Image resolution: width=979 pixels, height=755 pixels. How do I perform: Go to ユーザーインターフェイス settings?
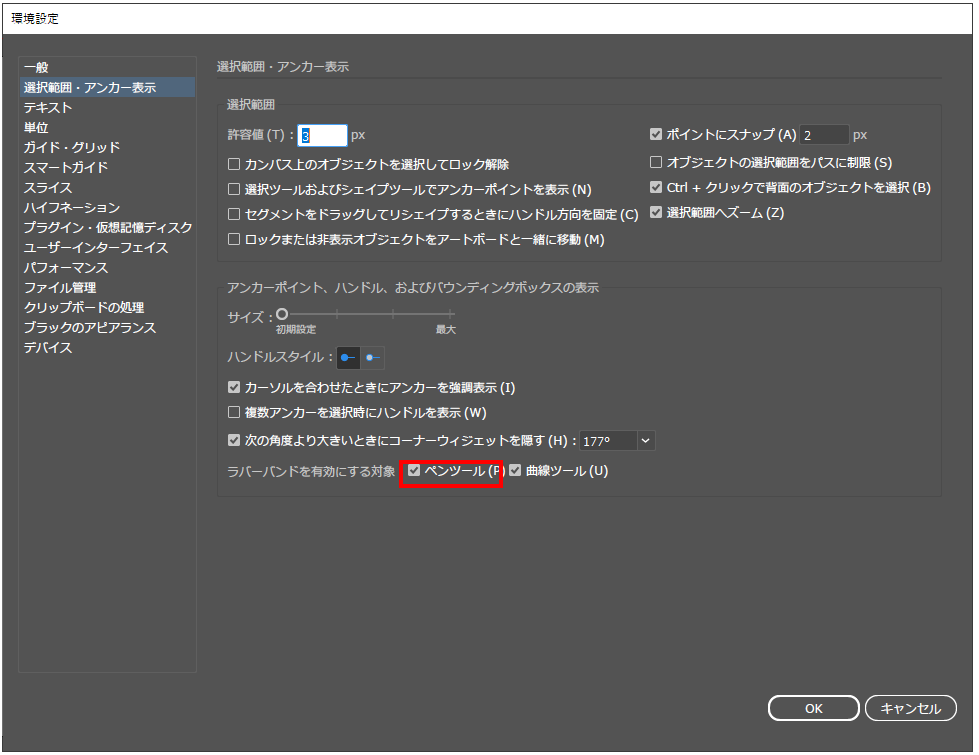pyautogui.click(x=96, y=248)
